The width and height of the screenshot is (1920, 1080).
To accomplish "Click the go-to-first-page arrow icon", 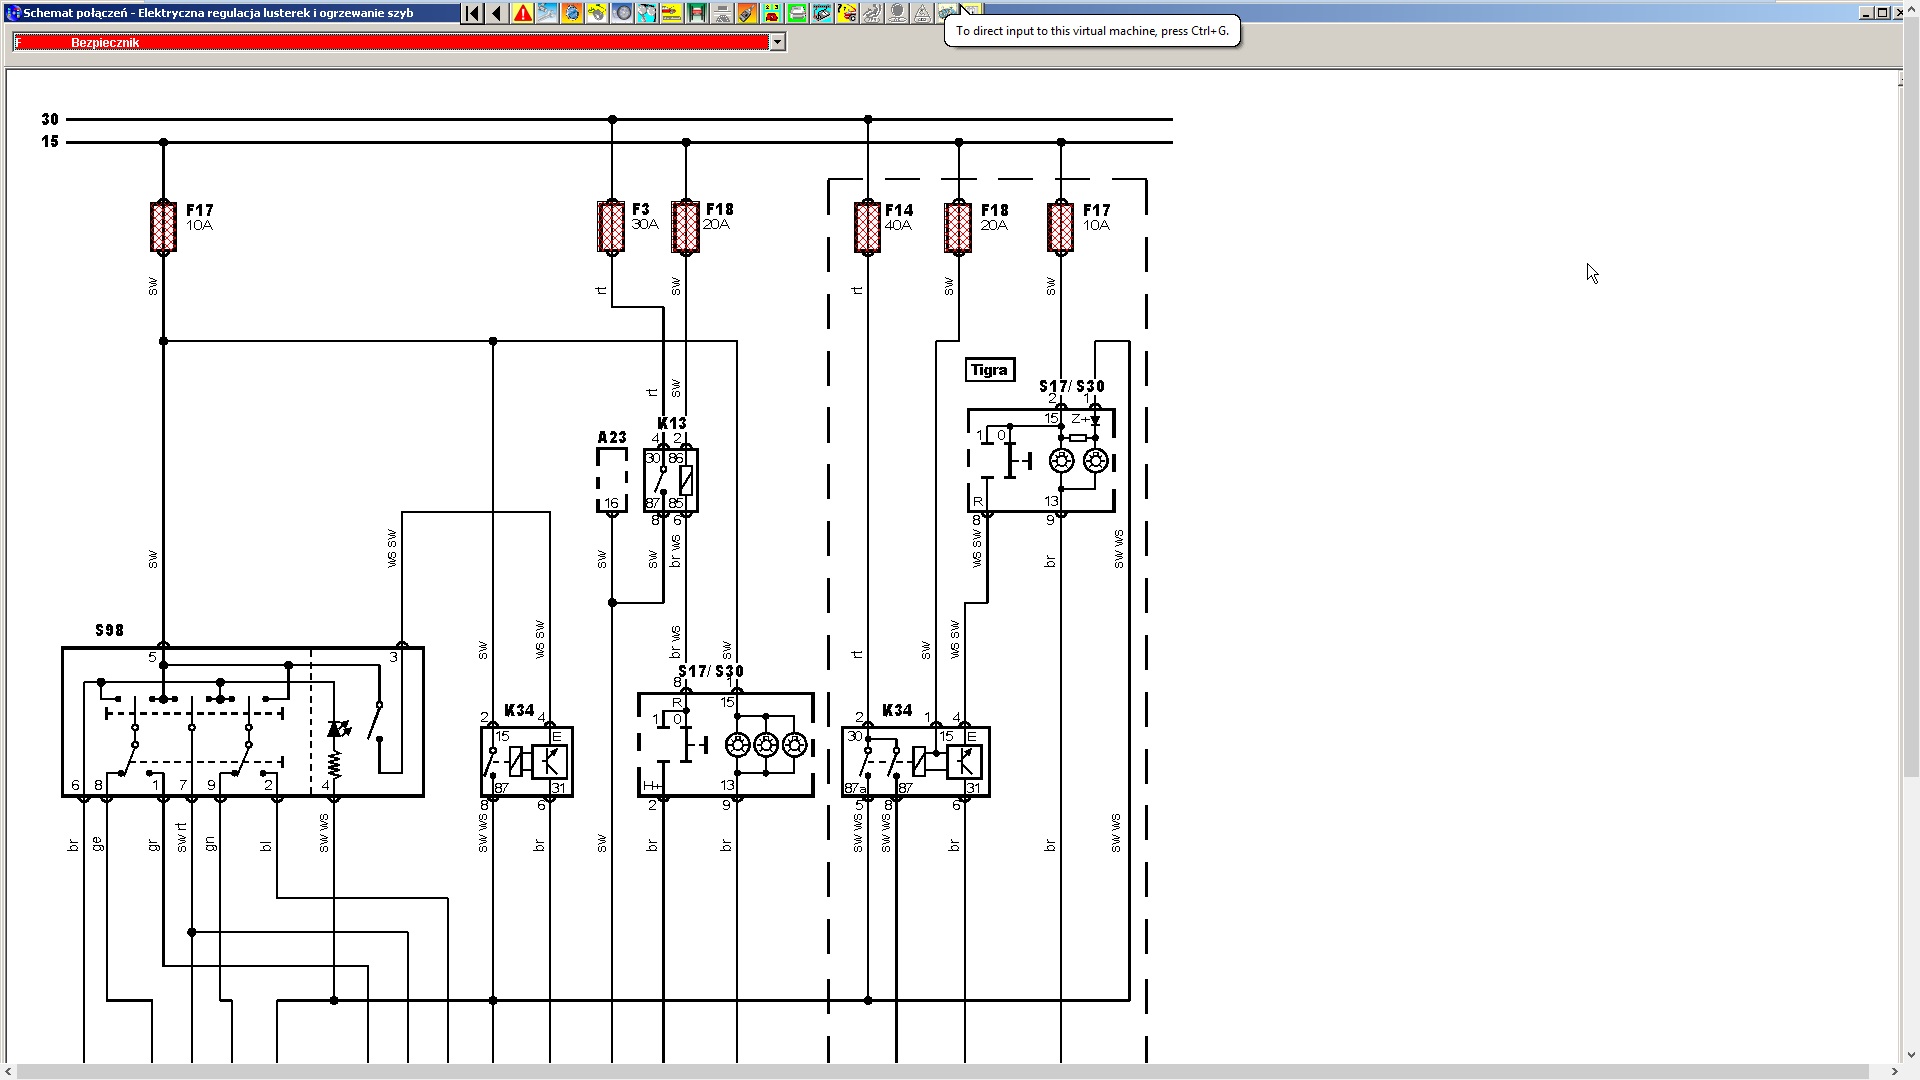I will click(472, 13).
